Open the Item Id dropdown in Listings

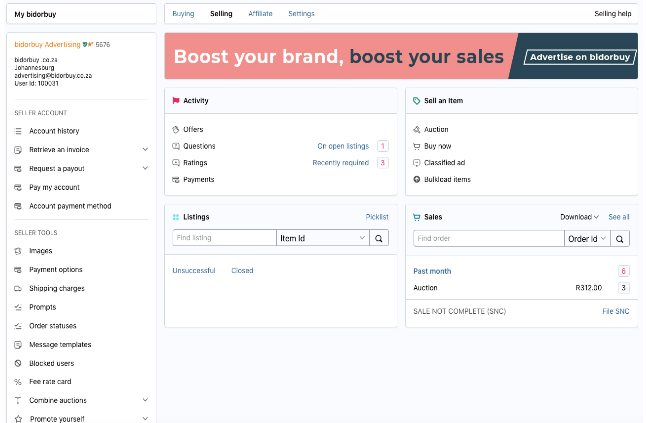pos(323,238)
